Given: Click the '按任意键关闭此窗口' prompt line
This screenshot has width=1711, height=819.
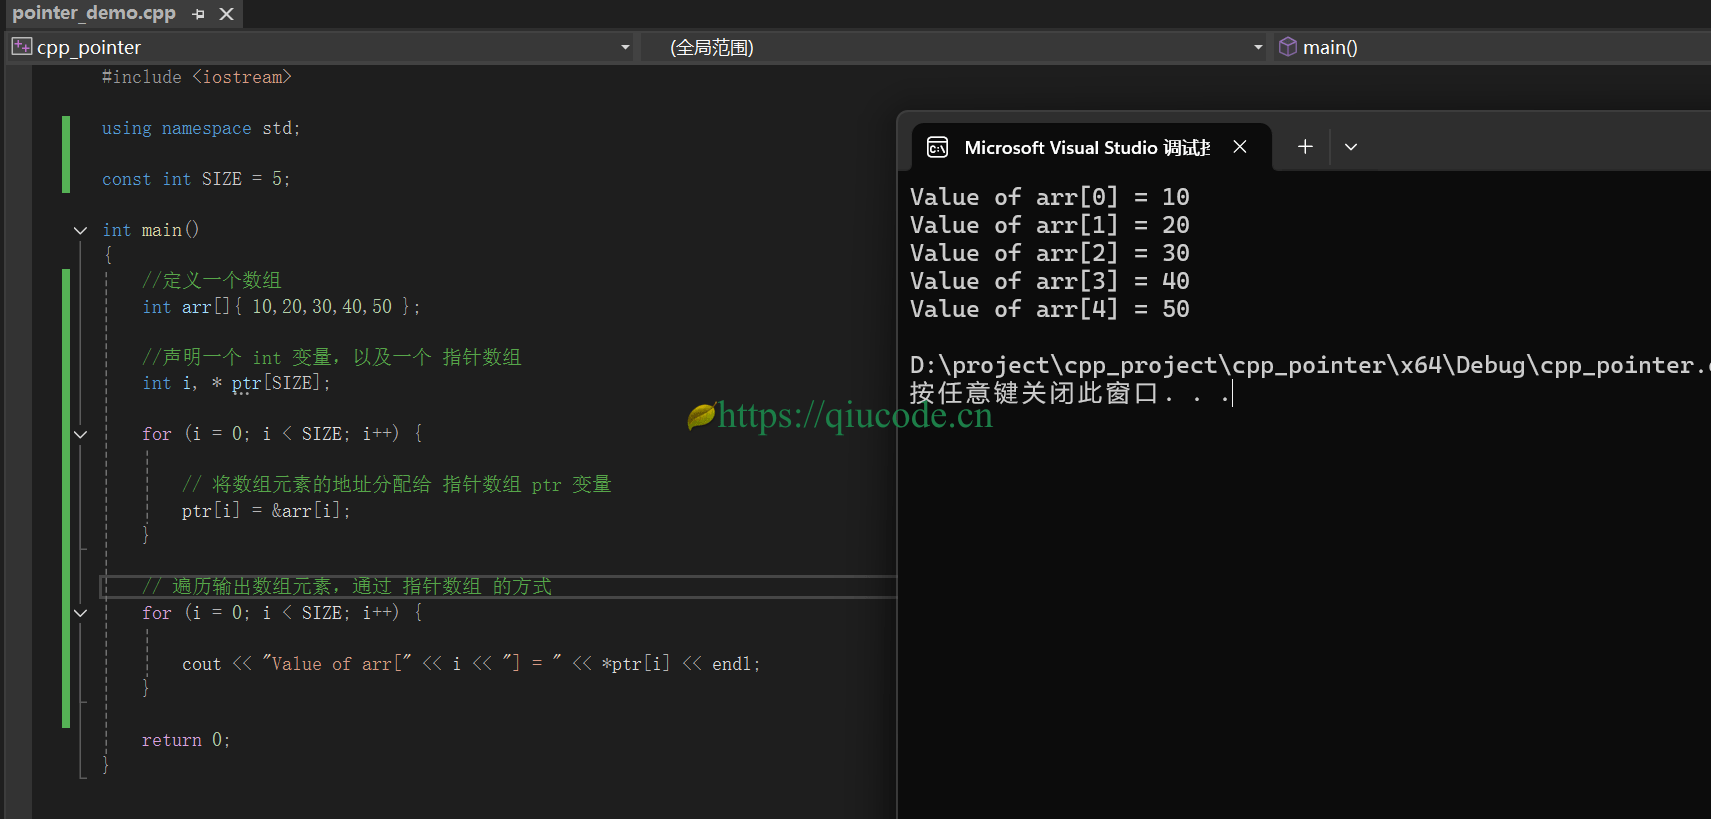Looking at the screenshot, I should click(x=1070, y=393).
